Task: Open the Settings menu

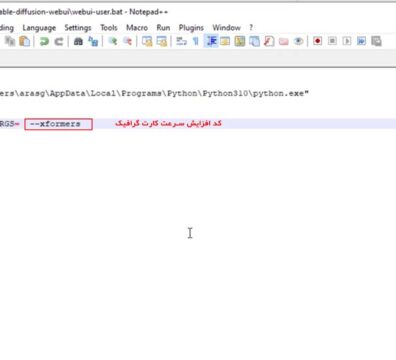Action: pos(78,28)
